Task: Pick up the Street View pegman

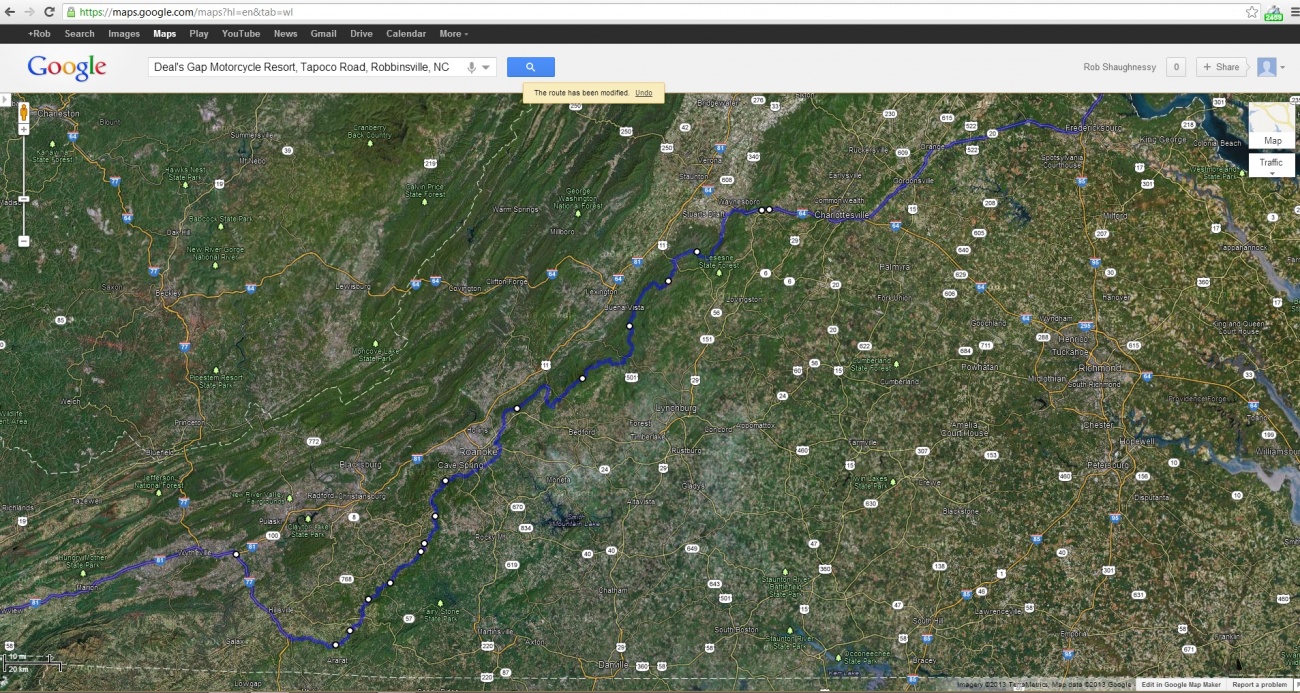Action: (23, 111)
